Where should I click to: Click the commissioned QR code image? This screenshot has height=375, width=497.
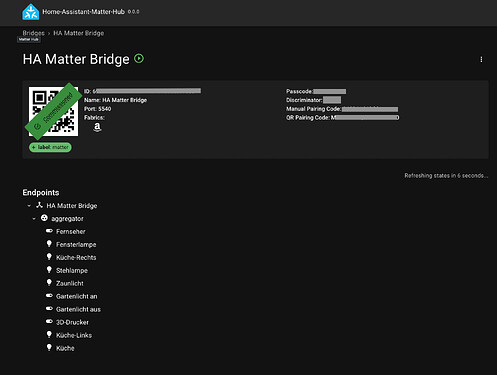(x=53, y=111)
